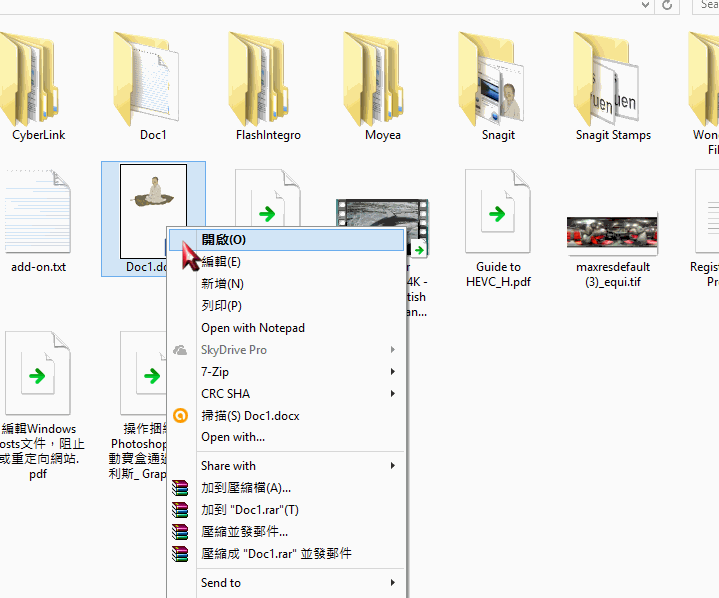The image size is (719, 598).
Task: Click the Snagit Stamps folder name
Action: click(613, 135)
